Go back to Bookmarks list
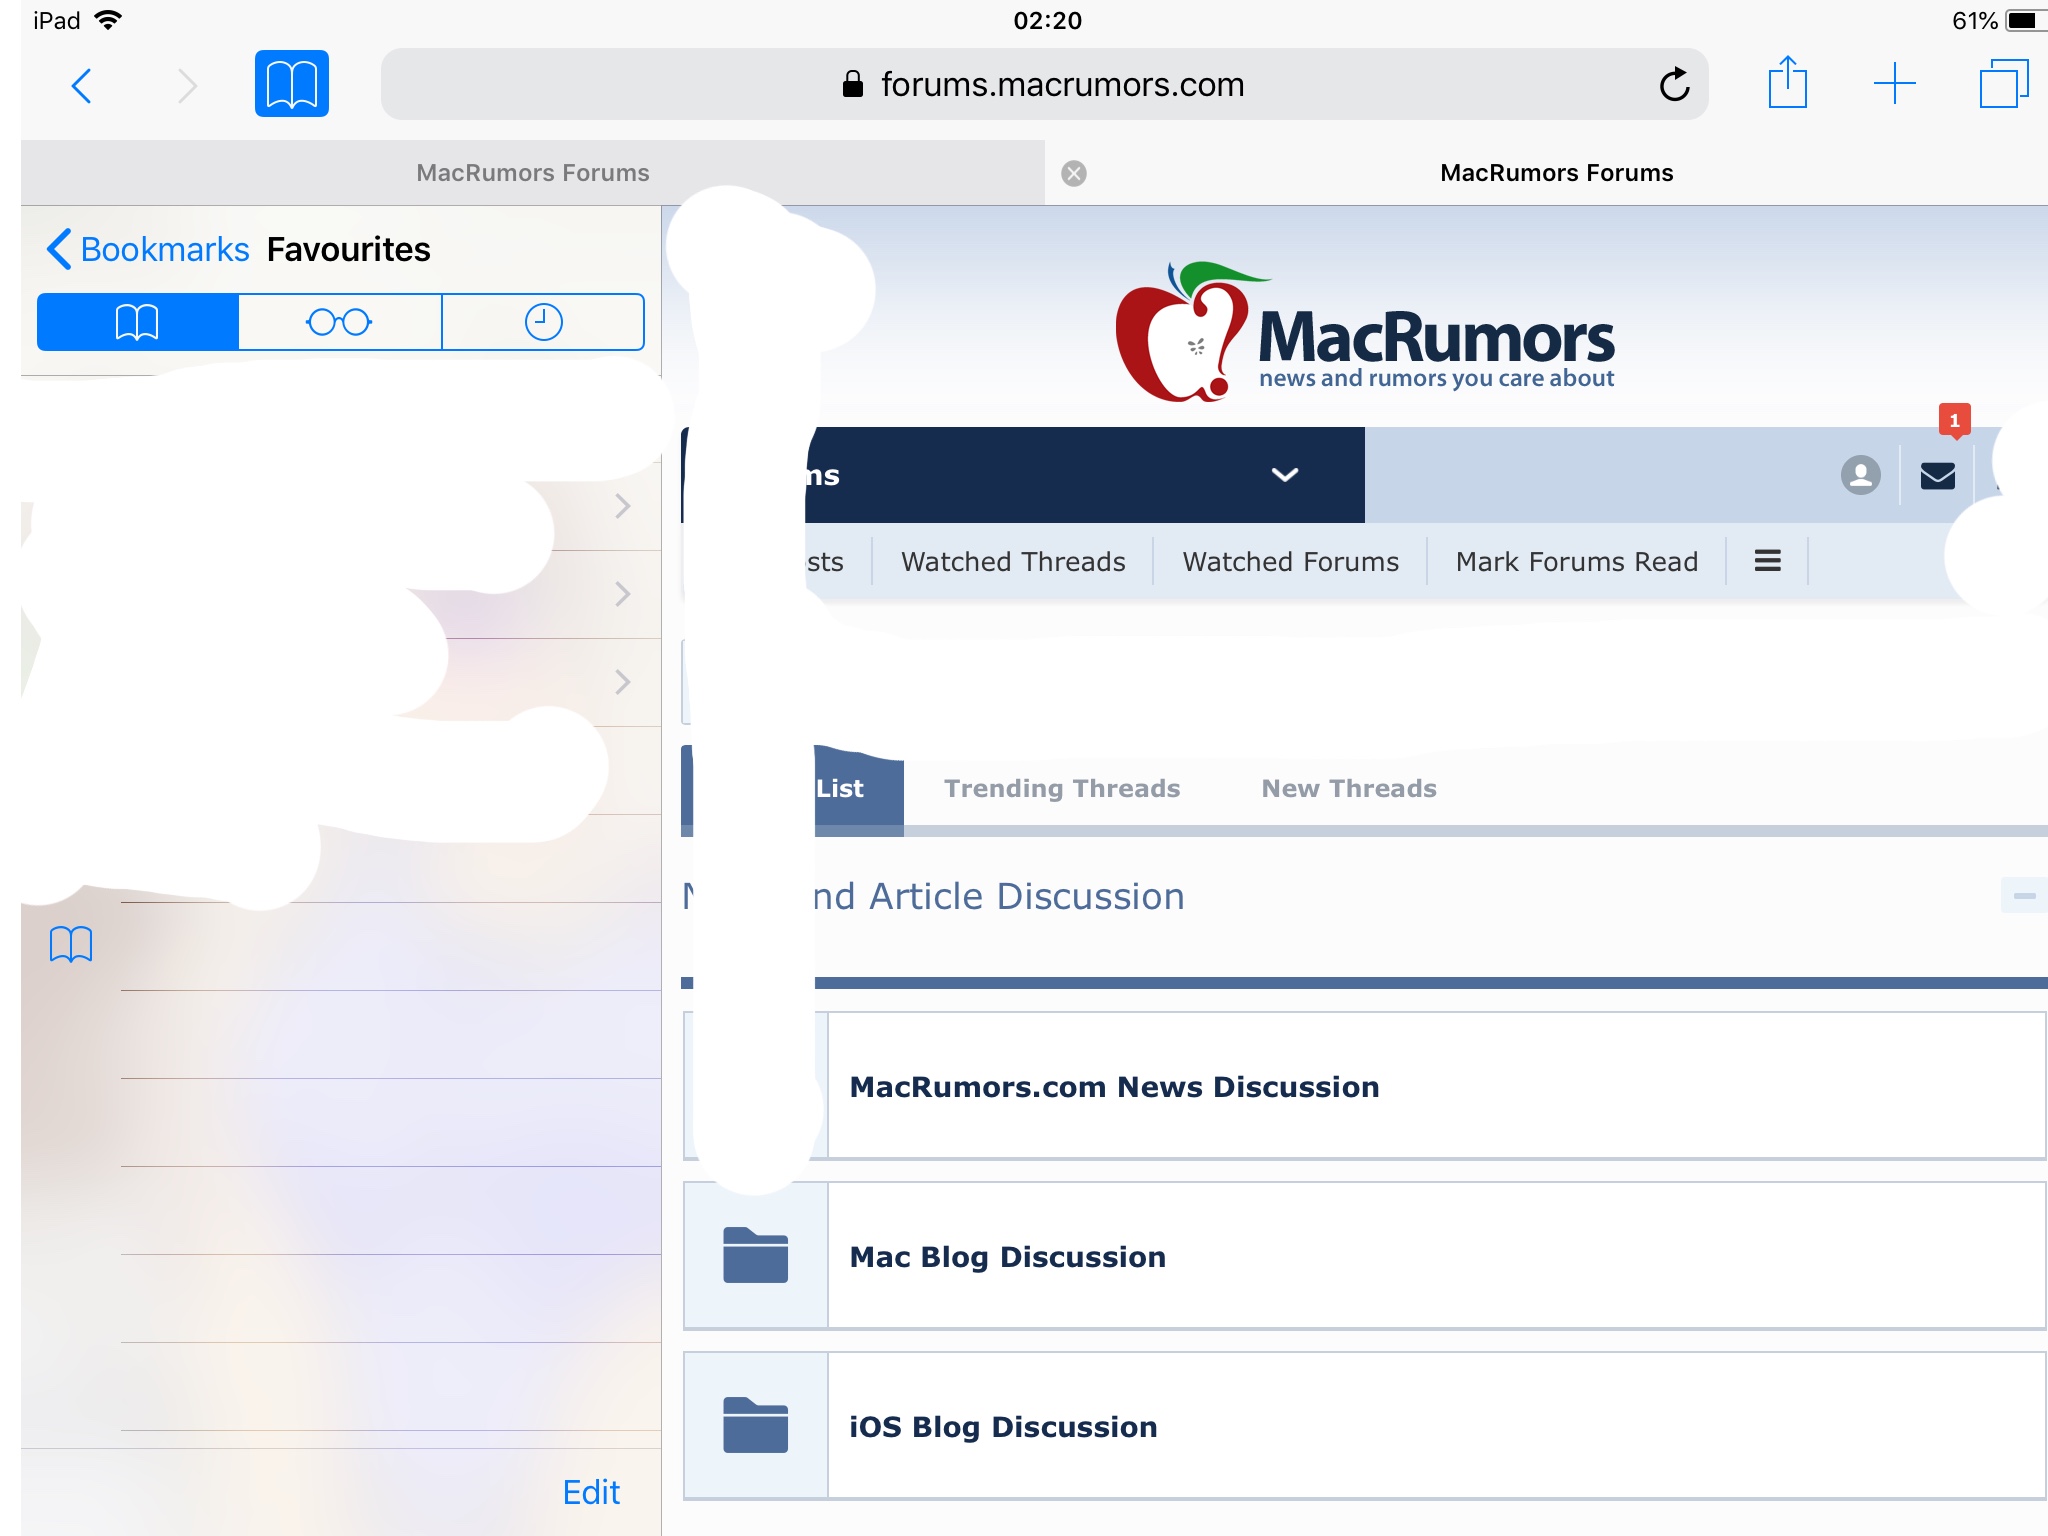2048x1536 pixels. 148,249
